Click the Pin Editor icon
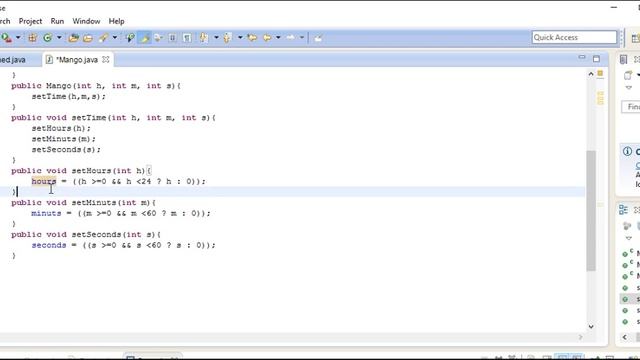The height and width of the screenshot is (360, 640). click(x=318, y=38)
